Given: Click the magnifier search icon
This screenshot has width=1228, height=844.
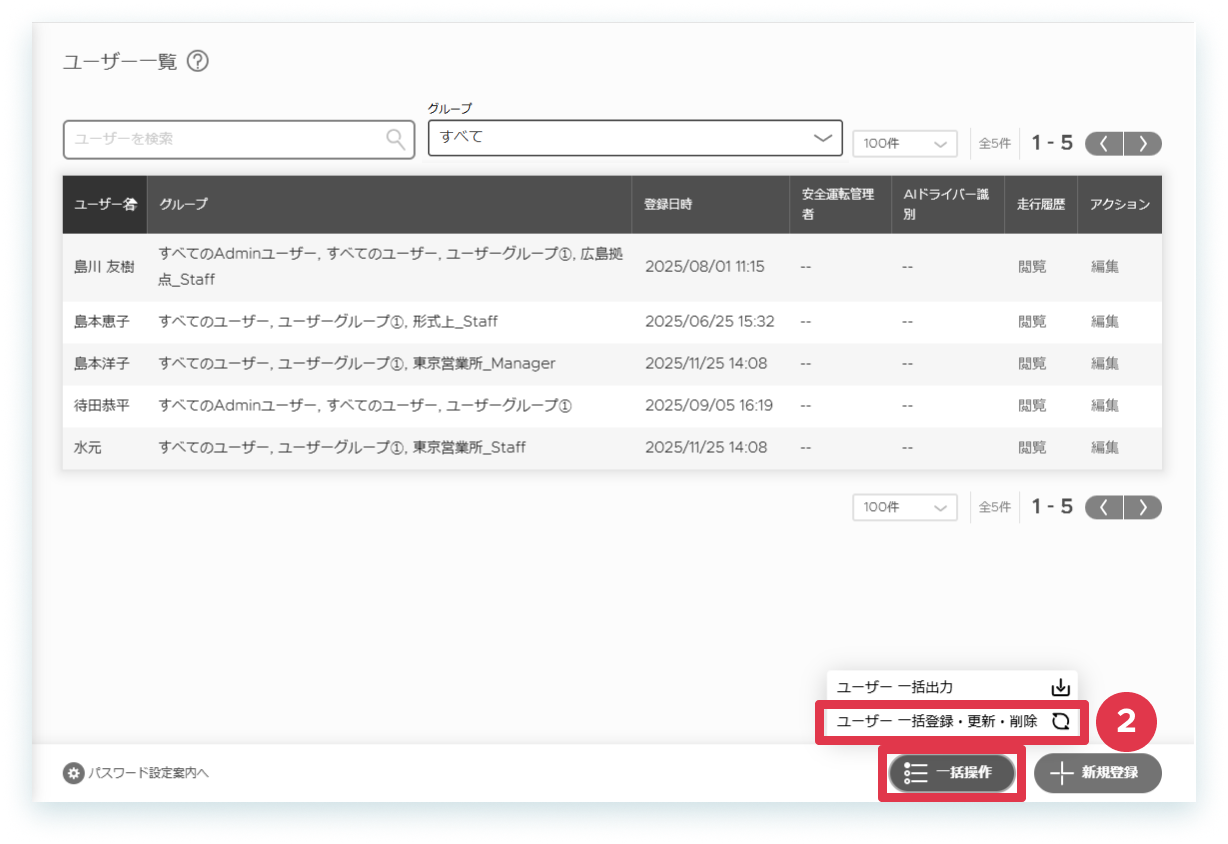Looking at the screenshot, I should [x=396, y=139].
